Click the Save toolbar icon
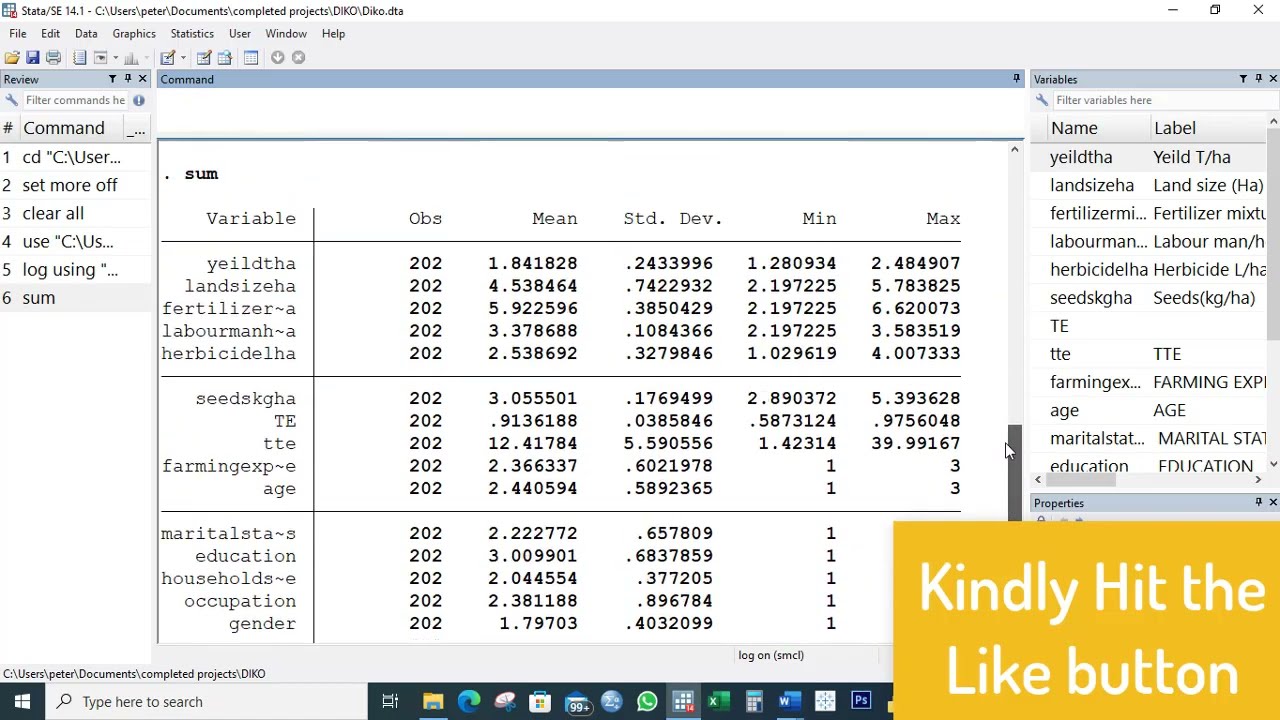 [32, 57]
